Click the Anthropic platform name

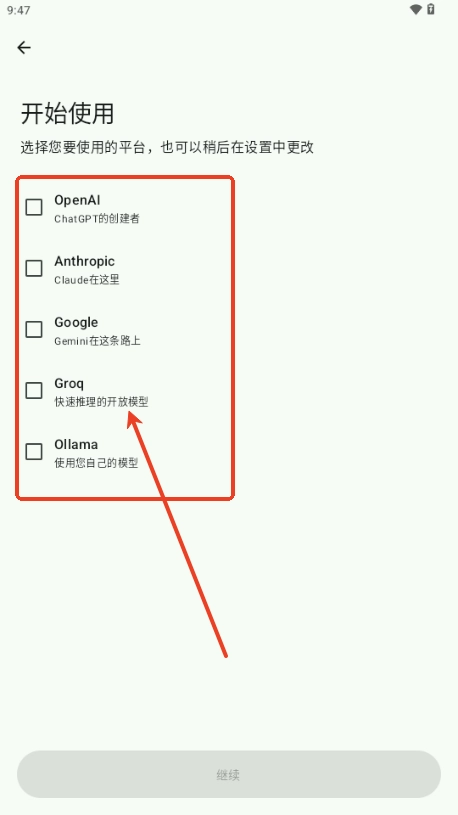[84, 261]
